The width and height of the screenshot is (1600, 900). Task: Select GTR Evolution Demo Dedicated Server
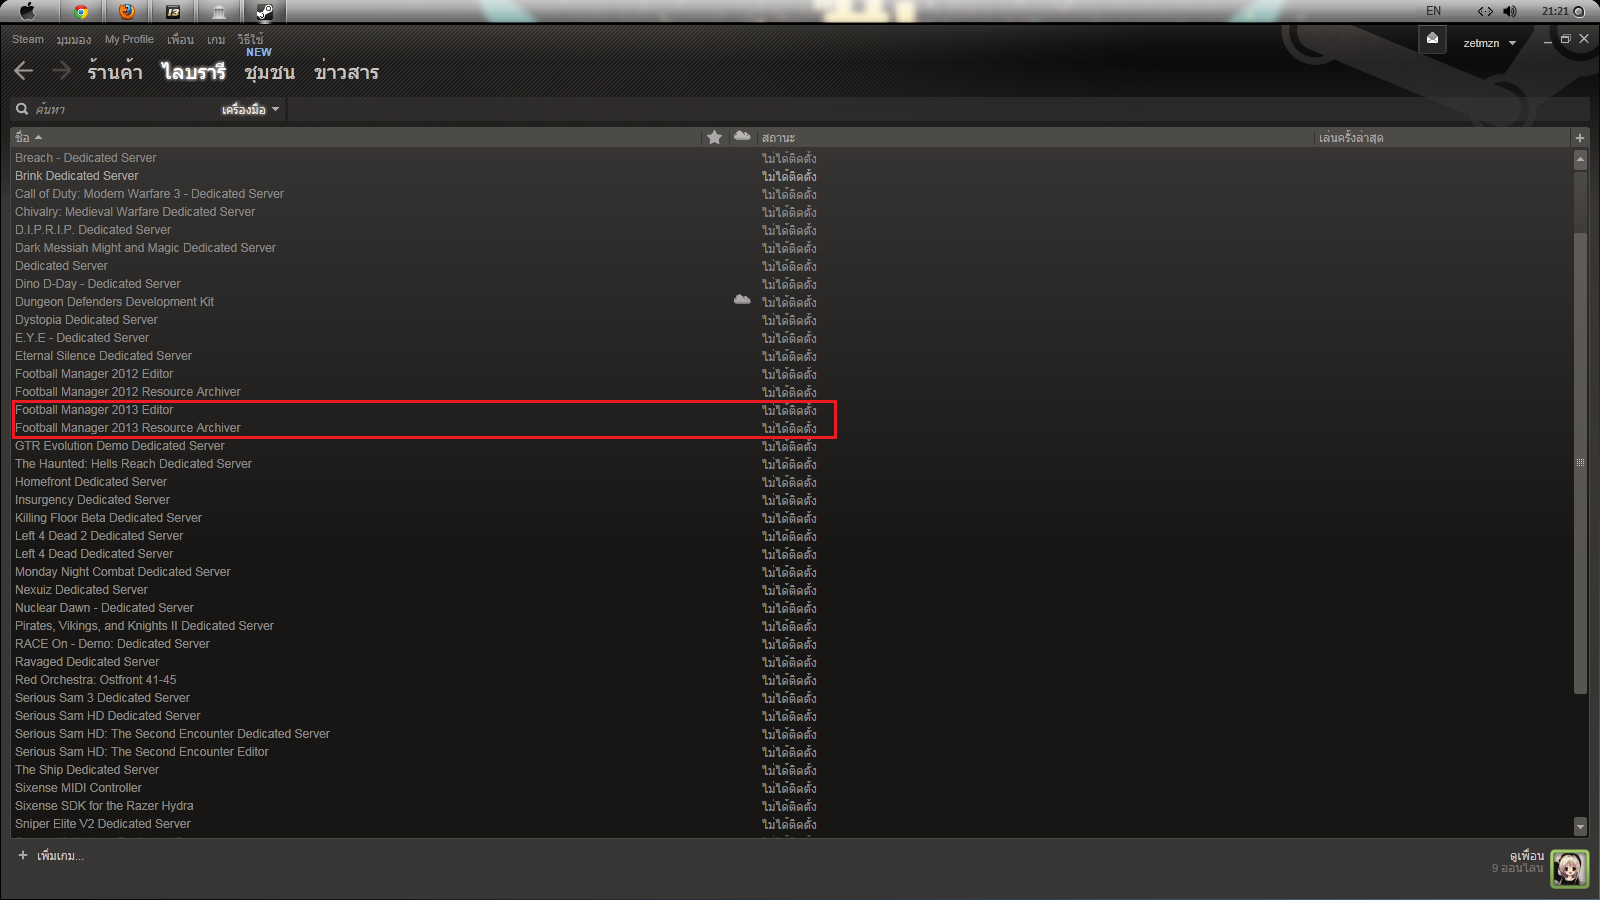(120, 446)
